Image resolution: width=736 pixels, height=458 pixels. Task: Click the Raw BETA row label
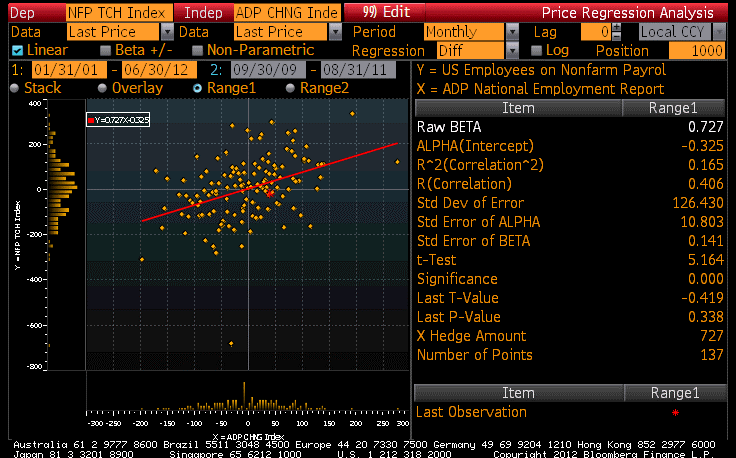click(x=449, y=127)
